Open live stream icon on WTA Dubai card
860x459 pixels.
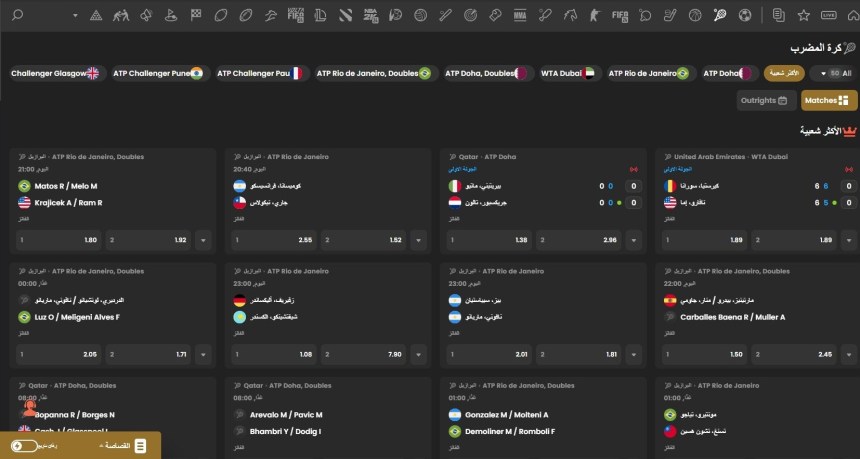[x=849, y=169]
